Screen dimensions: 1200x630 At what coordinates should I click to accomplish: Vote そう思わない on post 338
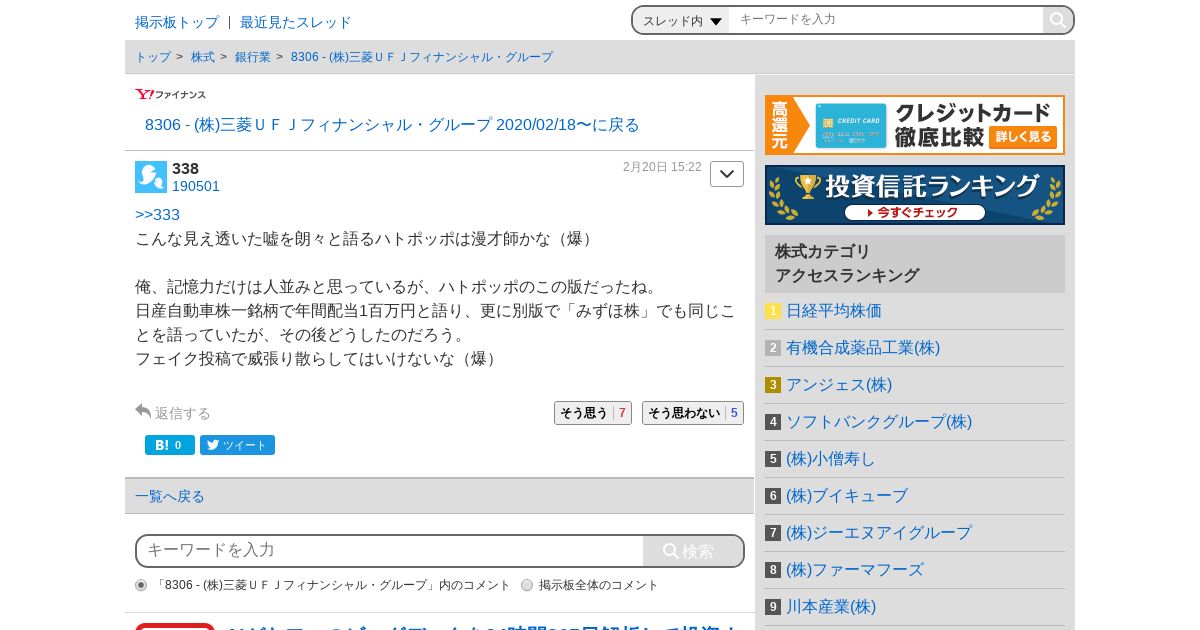coord(693,413)
